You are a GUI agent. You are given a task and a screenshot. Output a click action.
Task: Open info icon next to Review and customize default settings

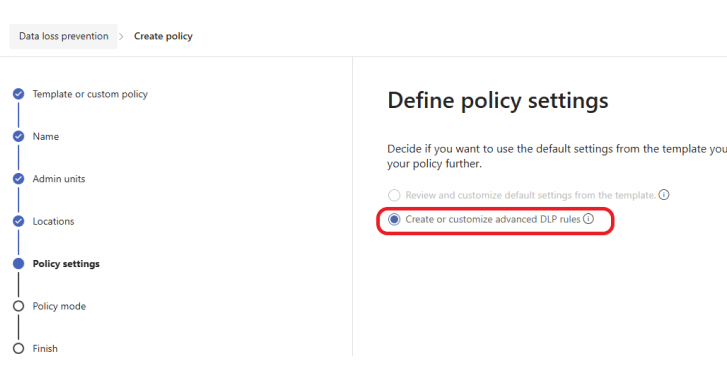tap(664, 195)
